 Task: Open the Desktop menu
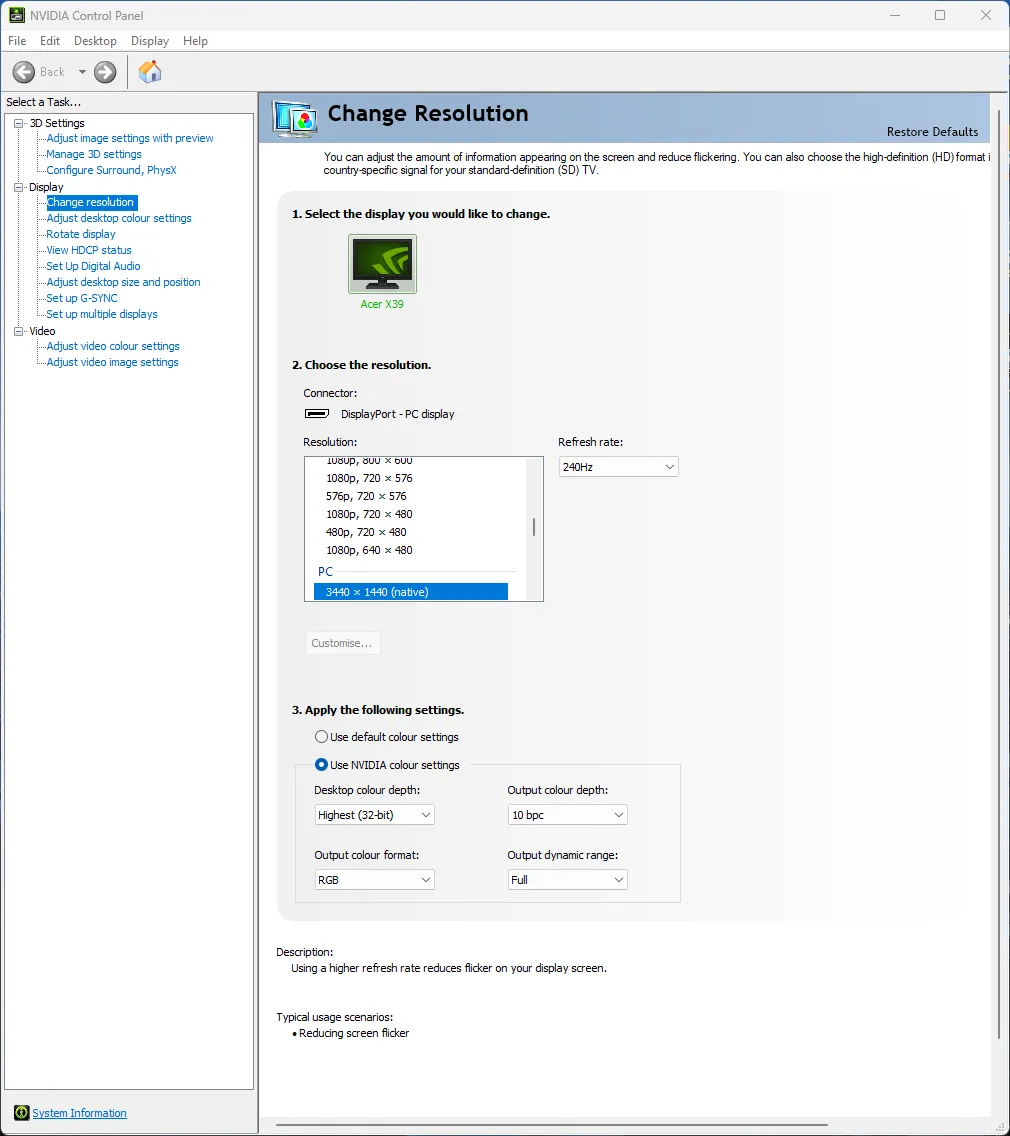click(95, 41)
